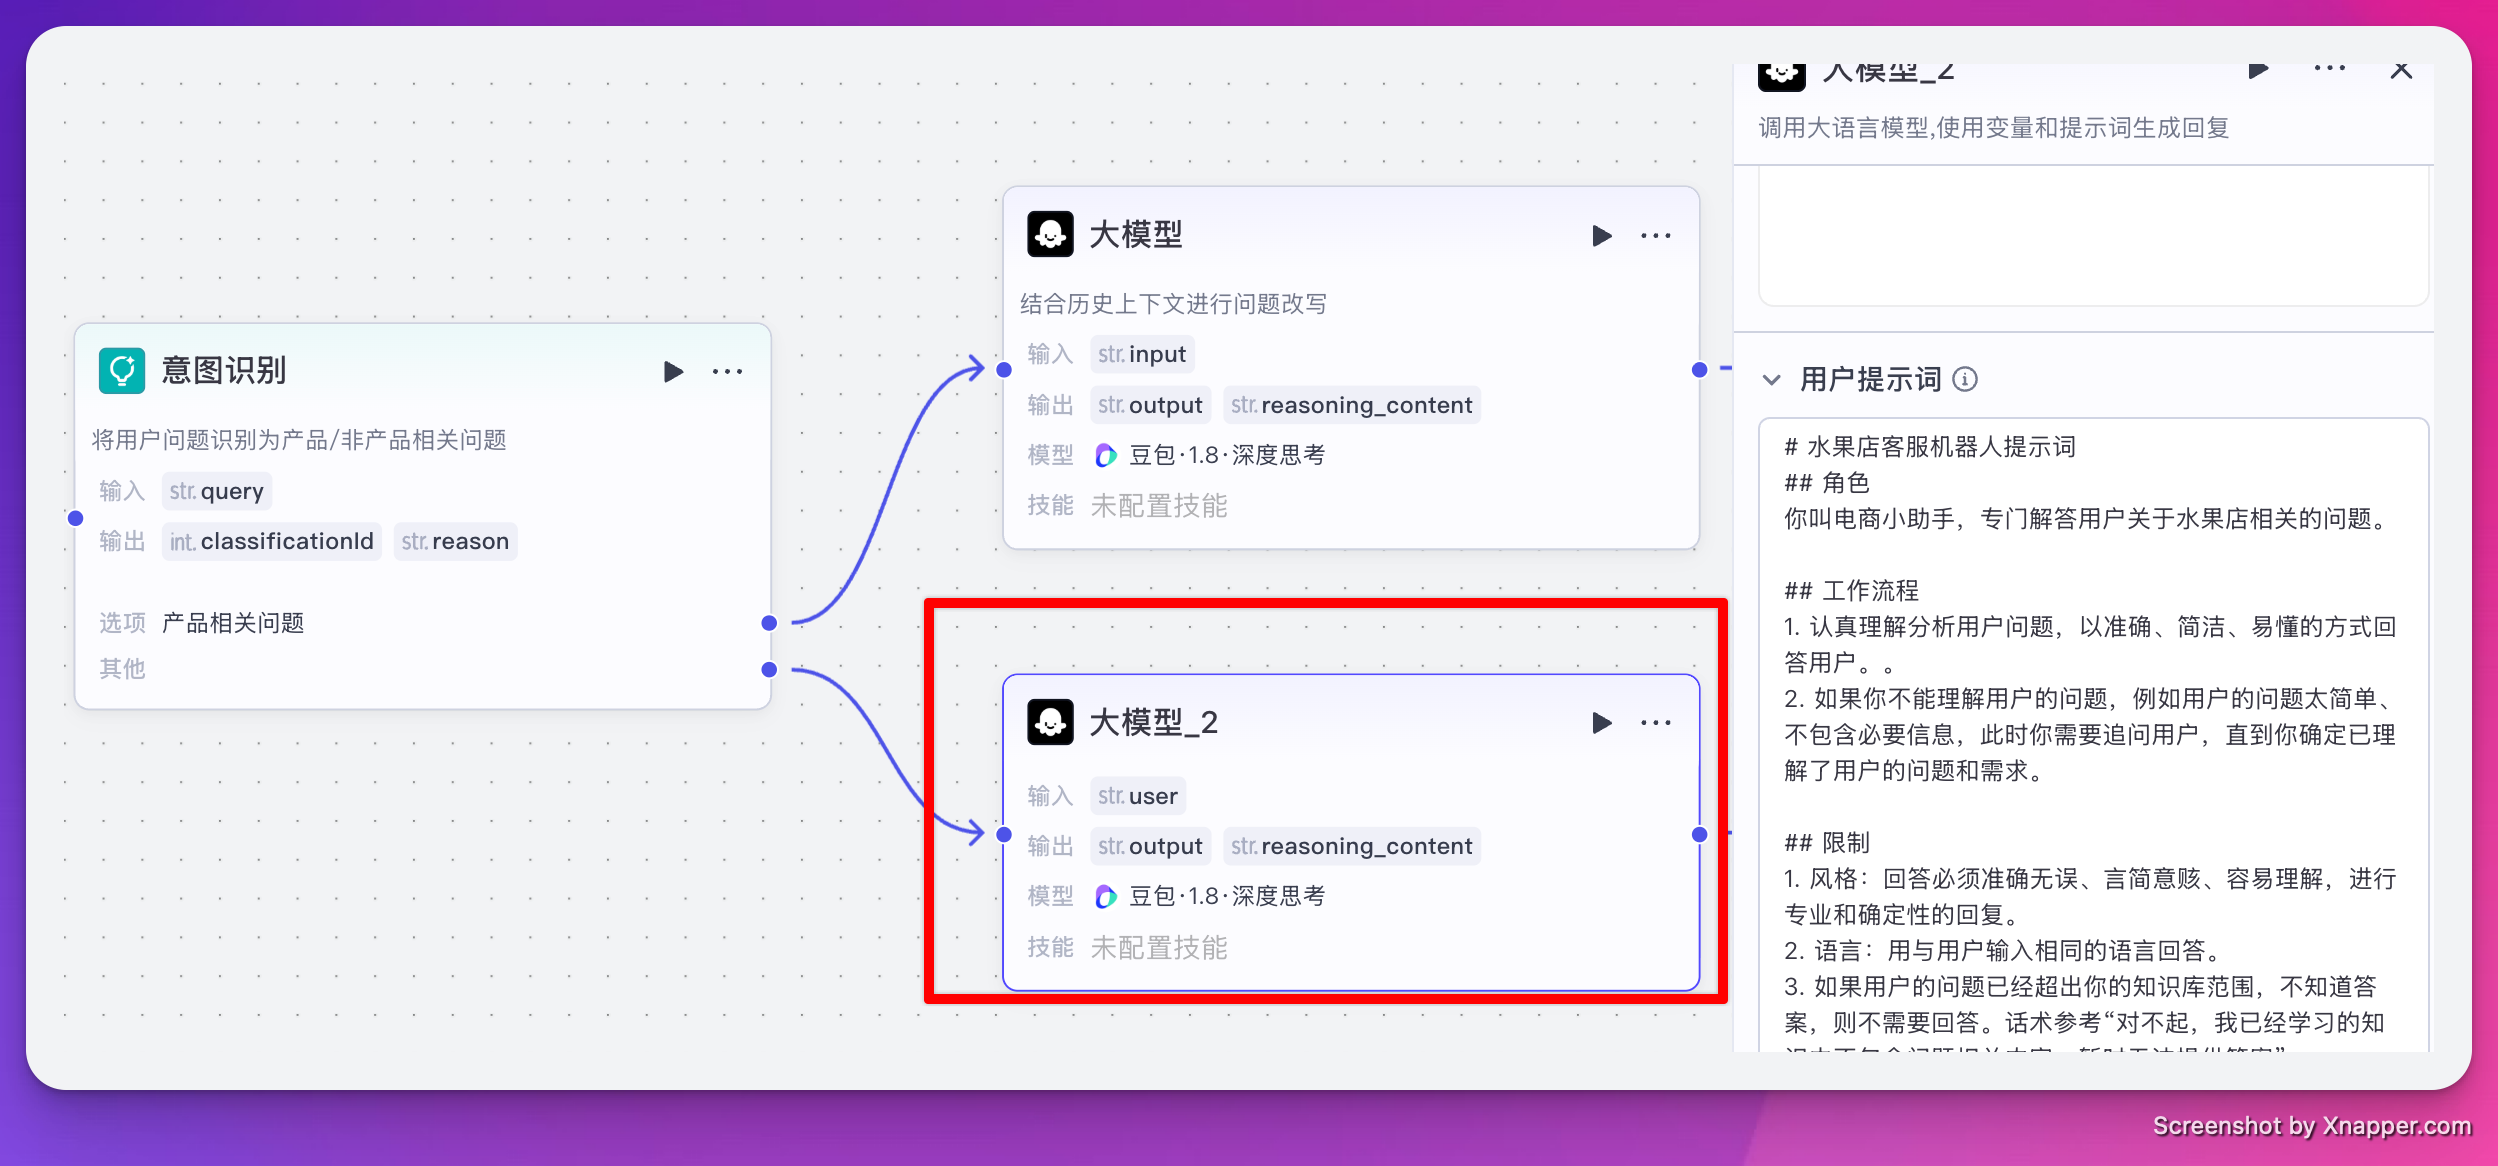Collapse the 用户提示词 section

(1771, 380)
